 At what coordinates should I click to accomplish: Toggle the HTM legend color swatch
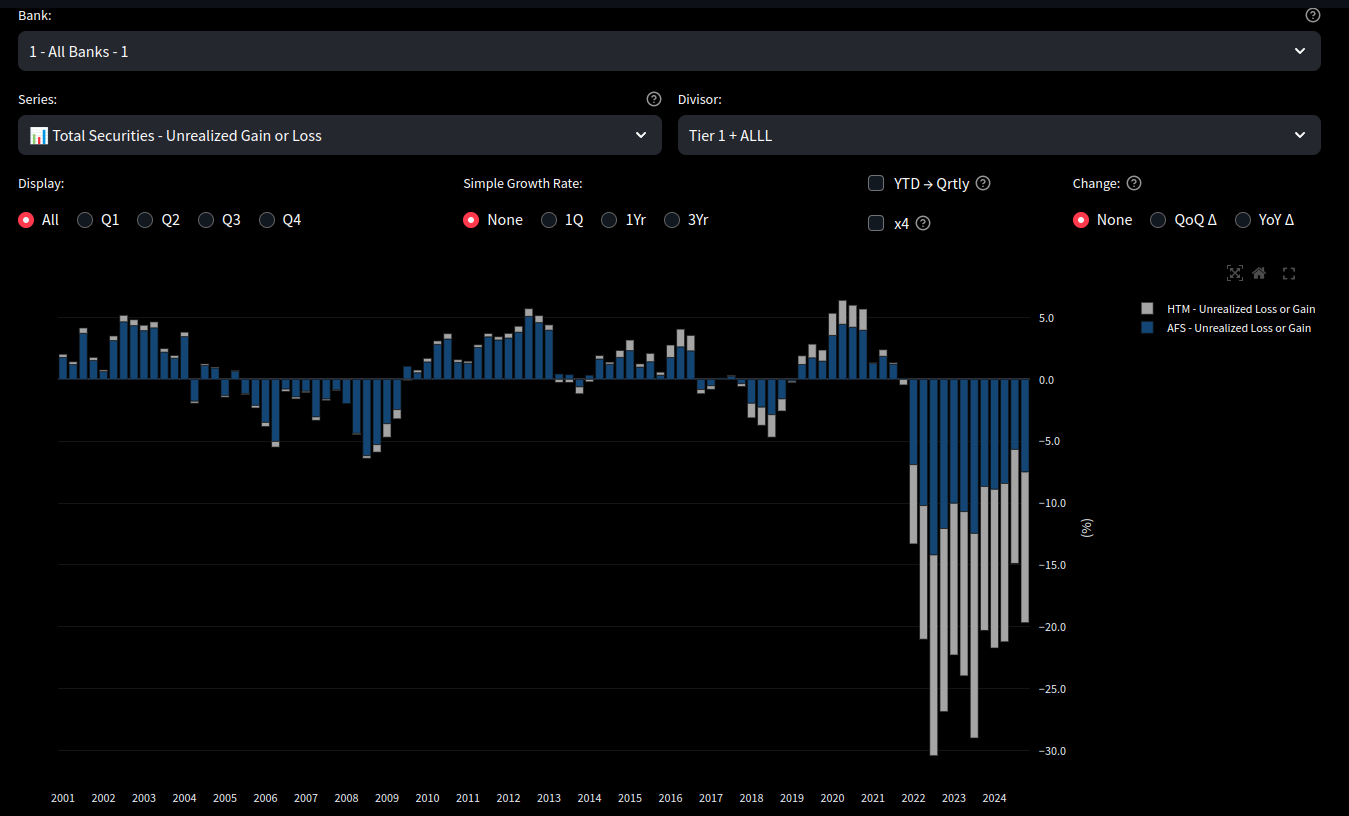(1147, 309)
